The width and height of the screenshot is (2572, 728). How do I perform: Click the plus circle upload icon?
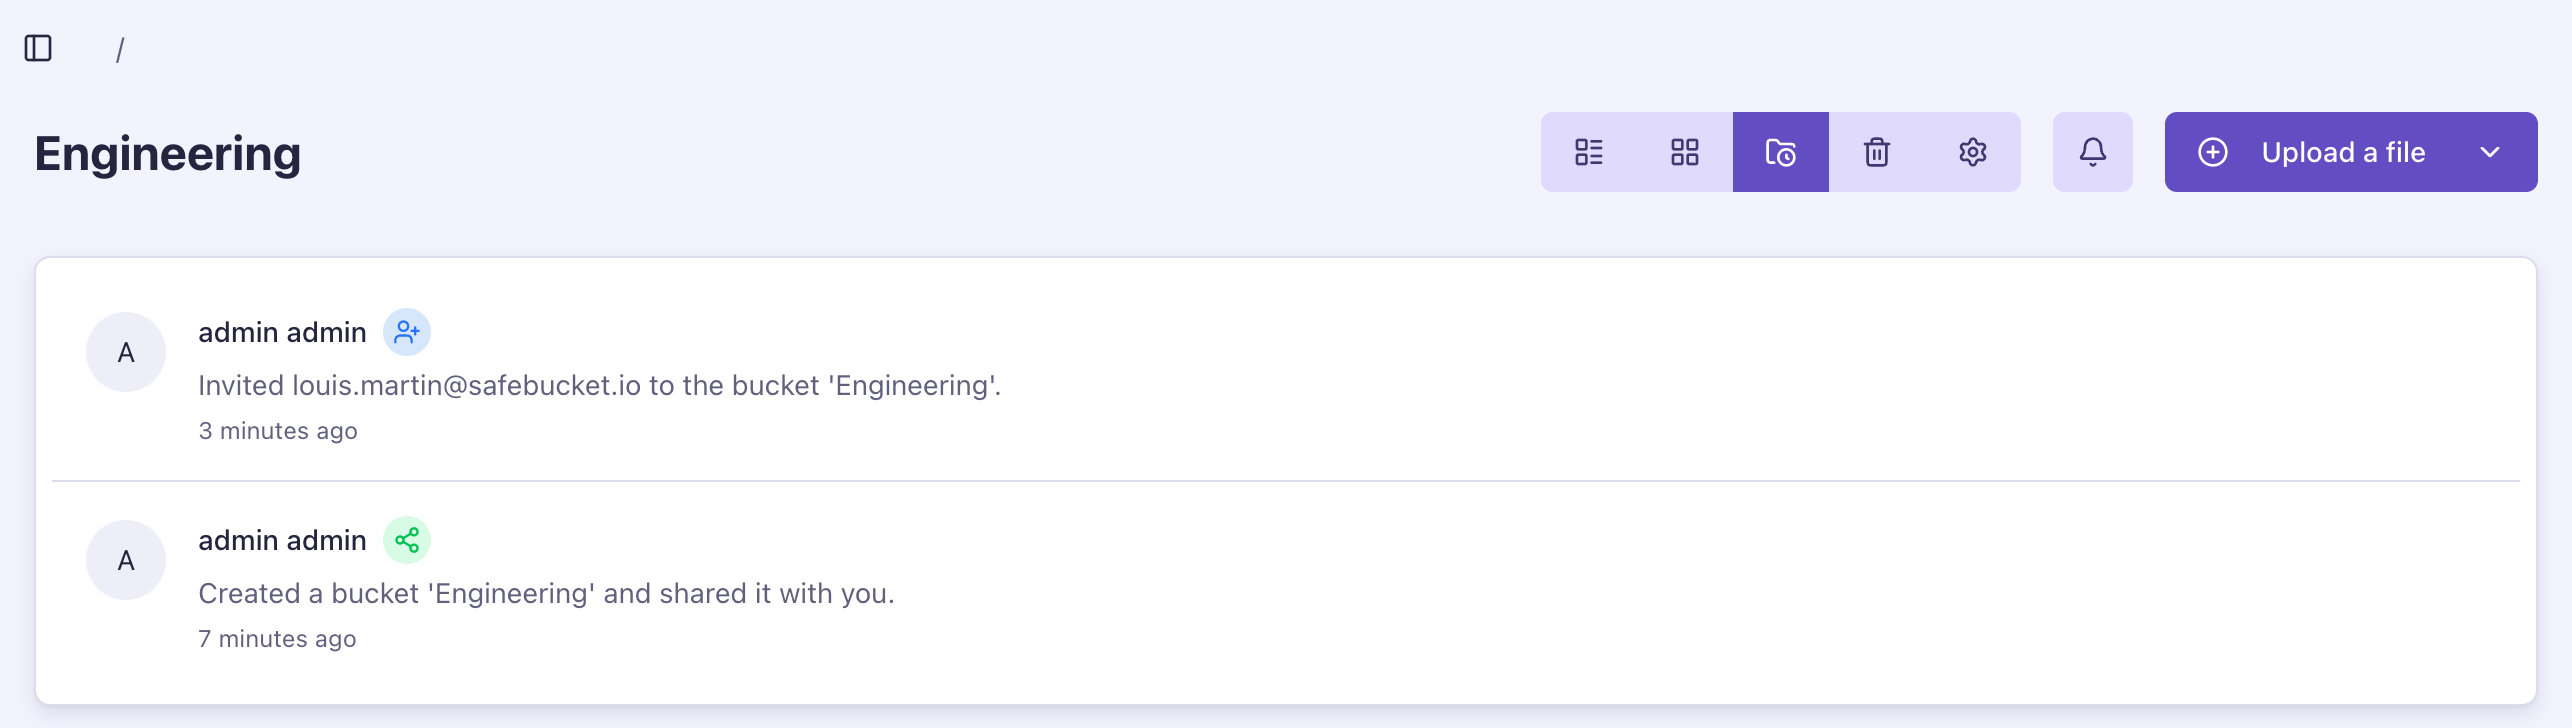point(2212,152)
